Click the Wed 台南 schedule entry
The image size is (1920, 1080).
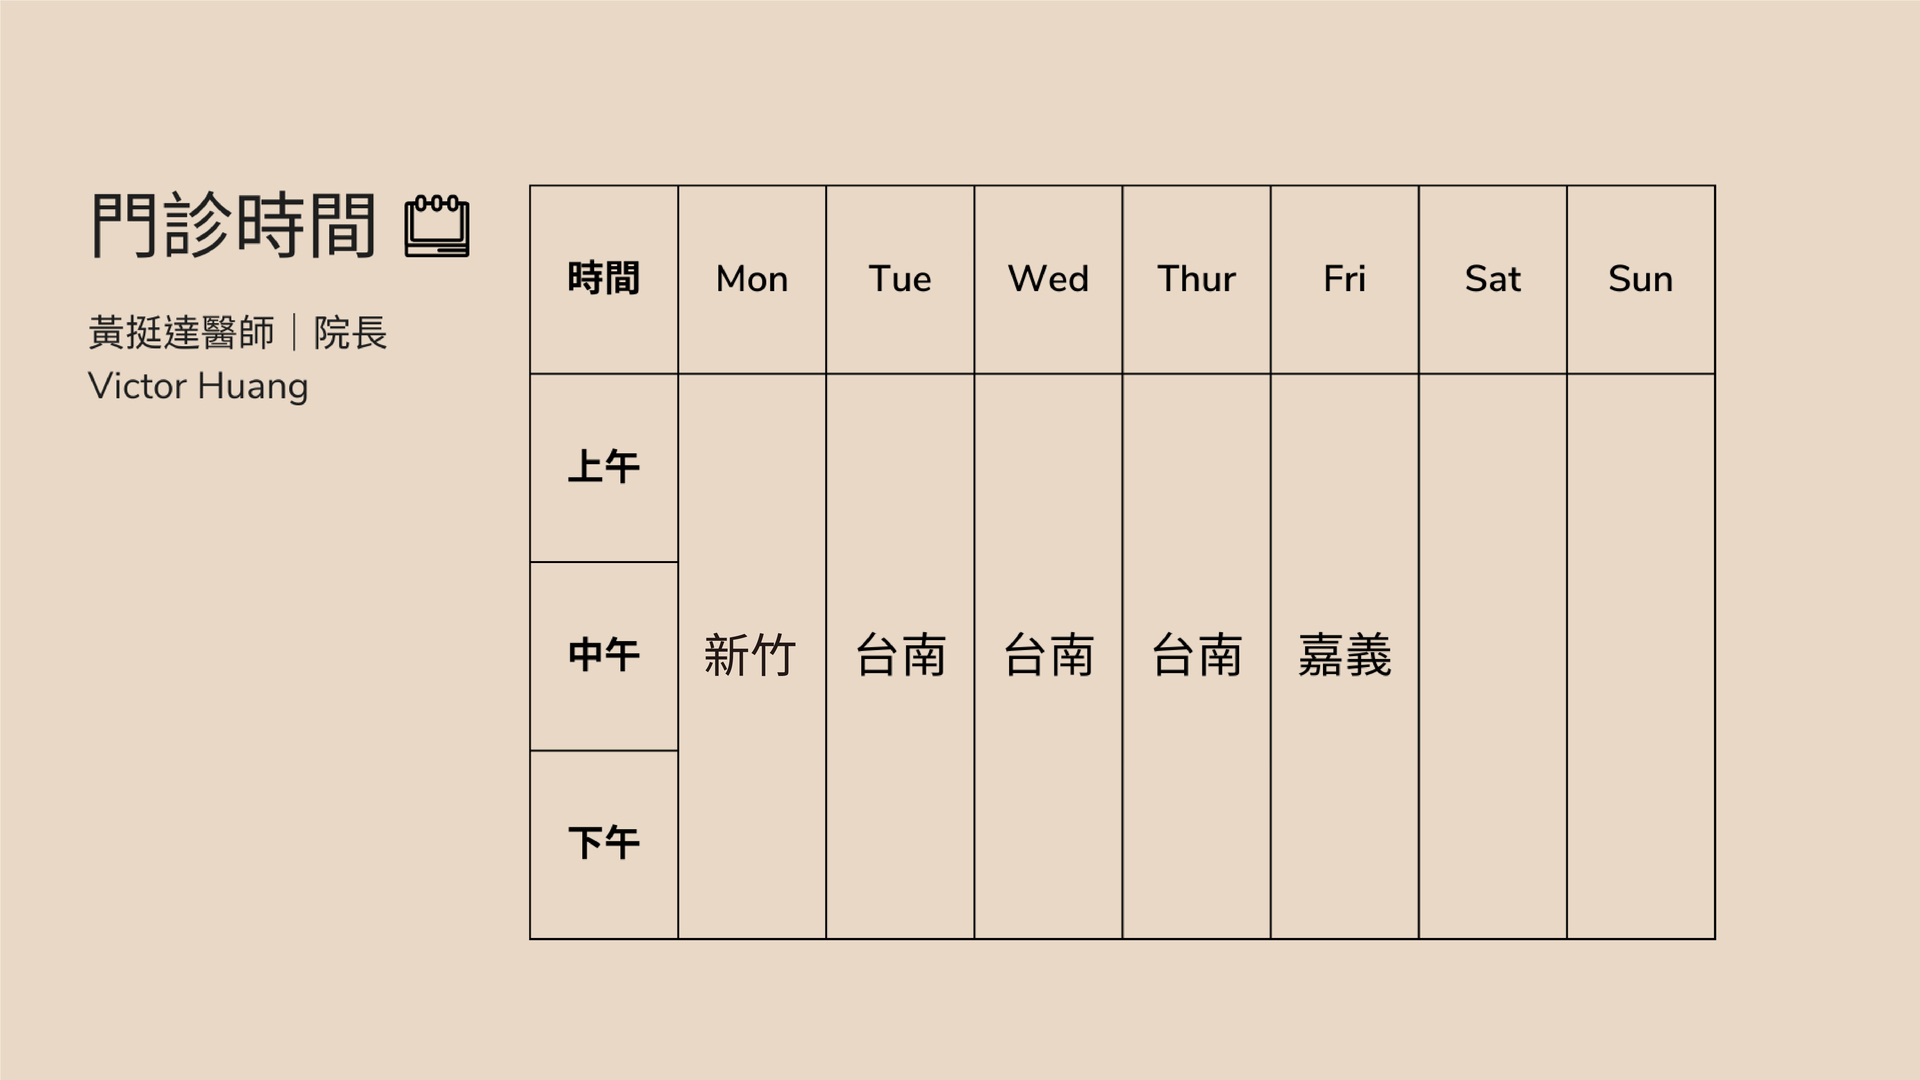pyautogui.click(x=1048, y=653)
